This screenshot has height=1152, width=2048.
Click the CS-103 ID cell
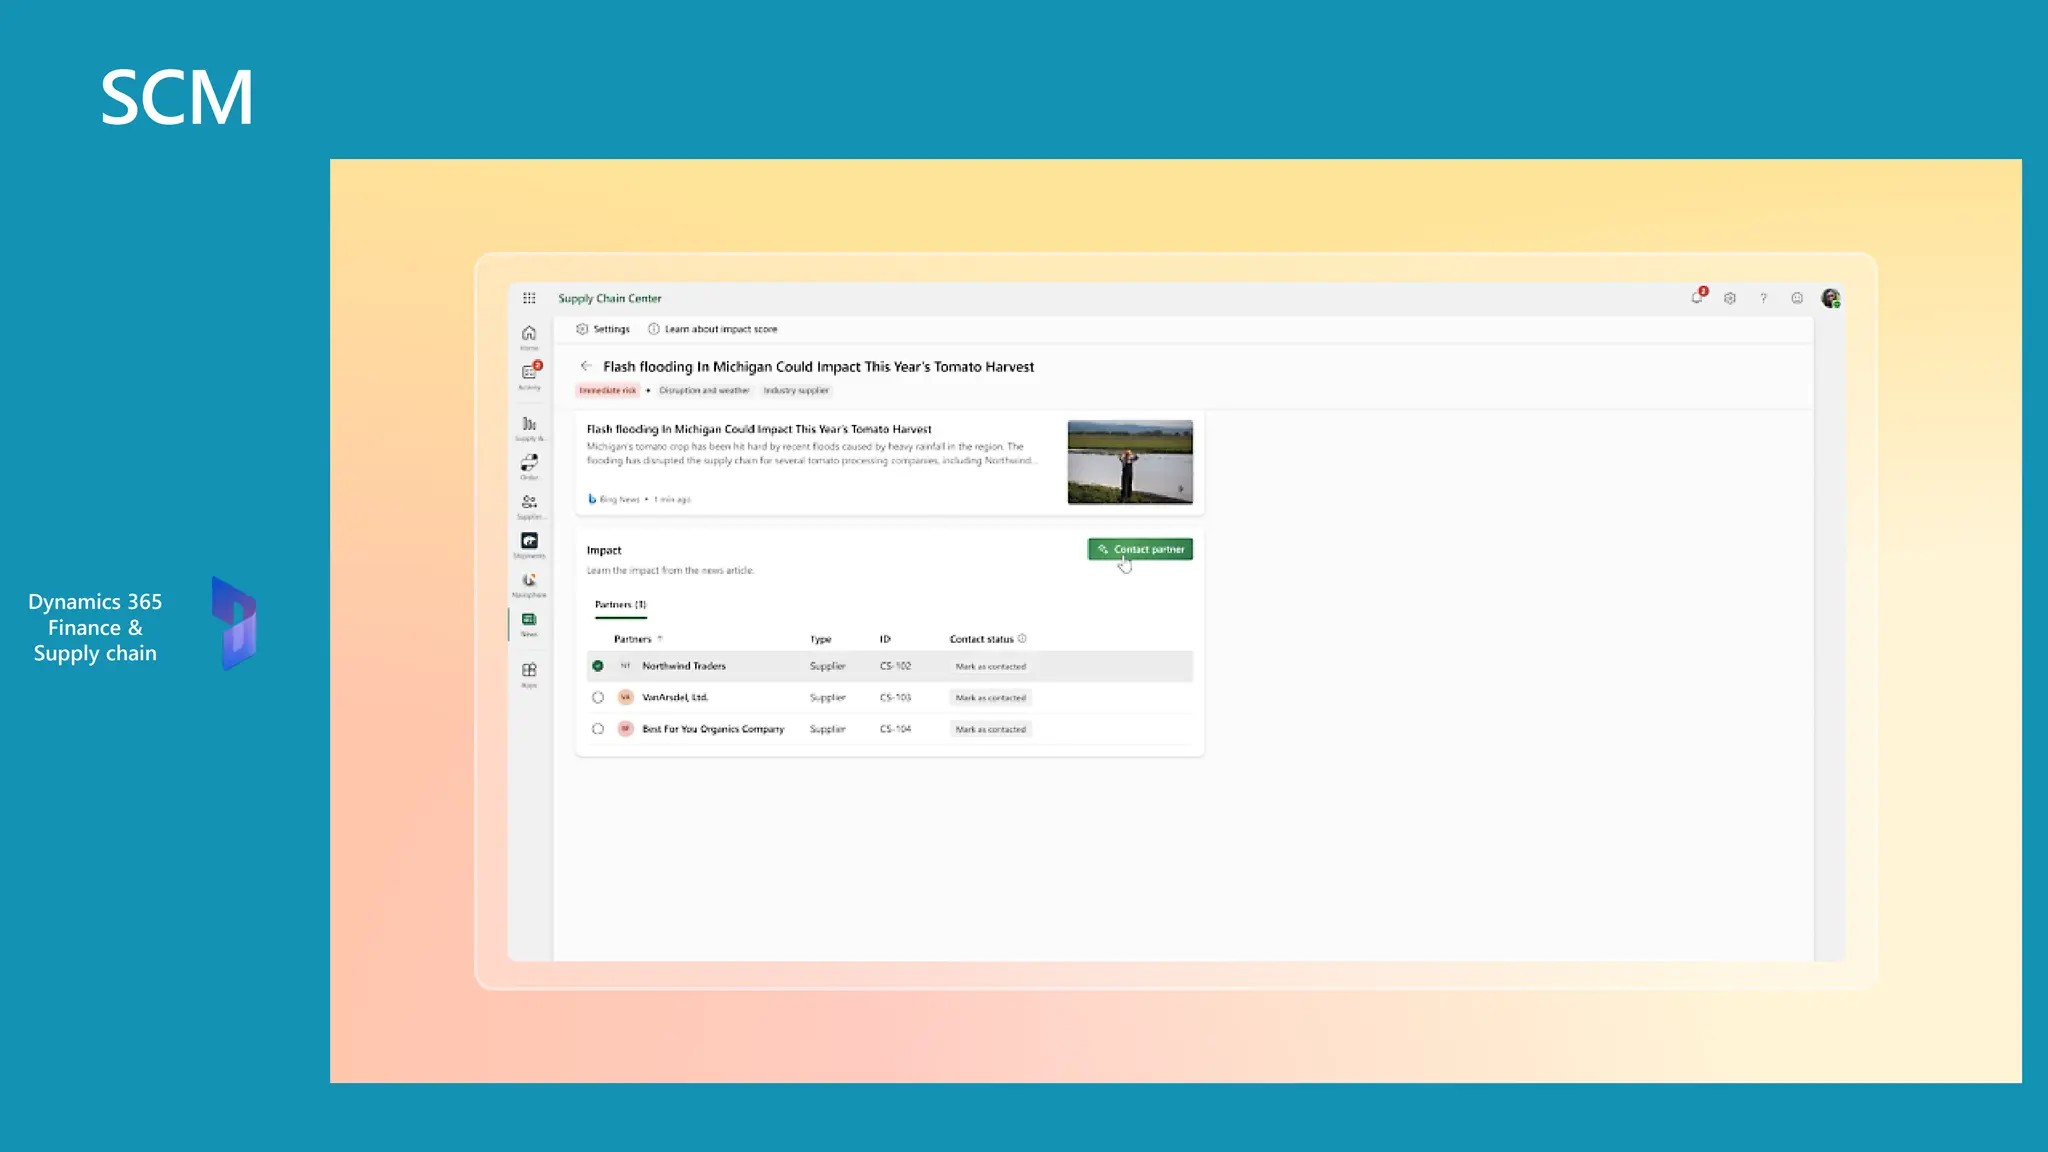click(x=895, y=697)
